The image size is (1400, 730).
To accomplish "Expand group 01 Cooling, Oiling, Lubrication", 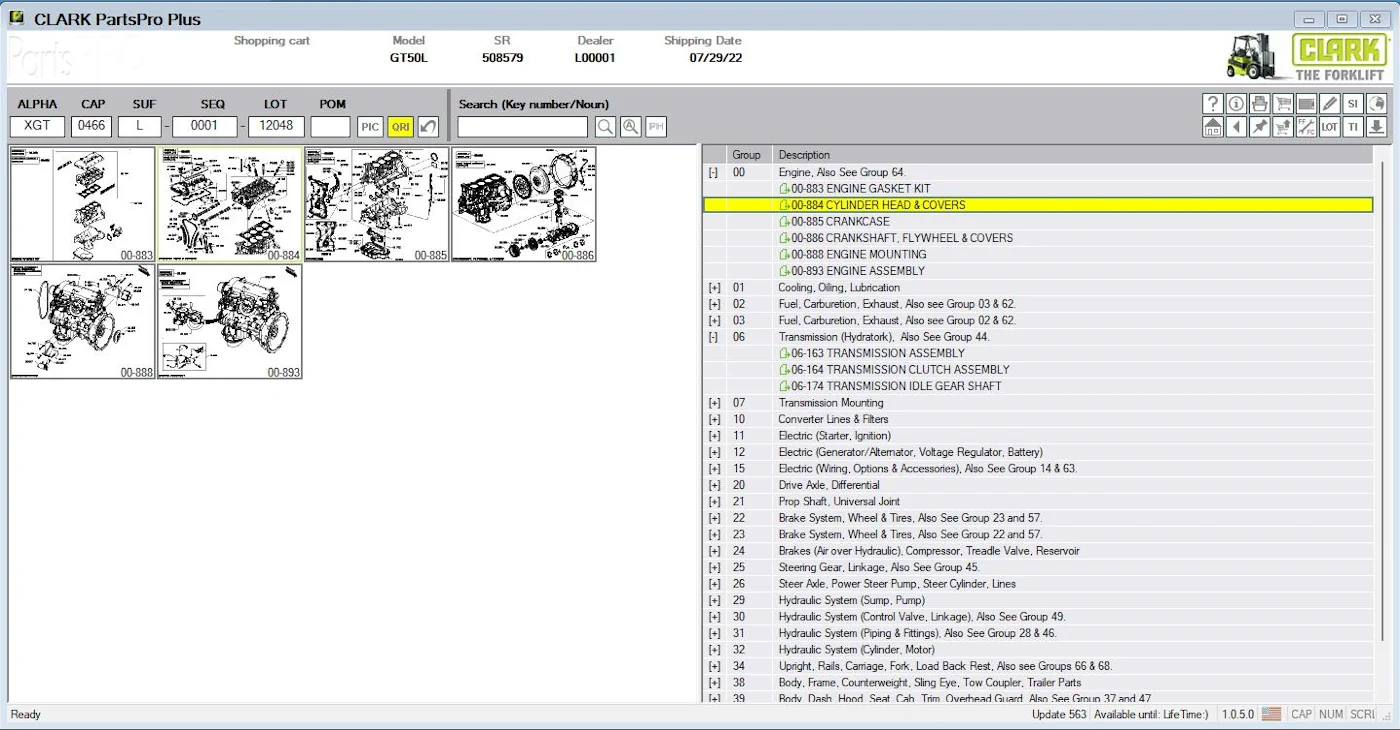I will pos(714,287).
